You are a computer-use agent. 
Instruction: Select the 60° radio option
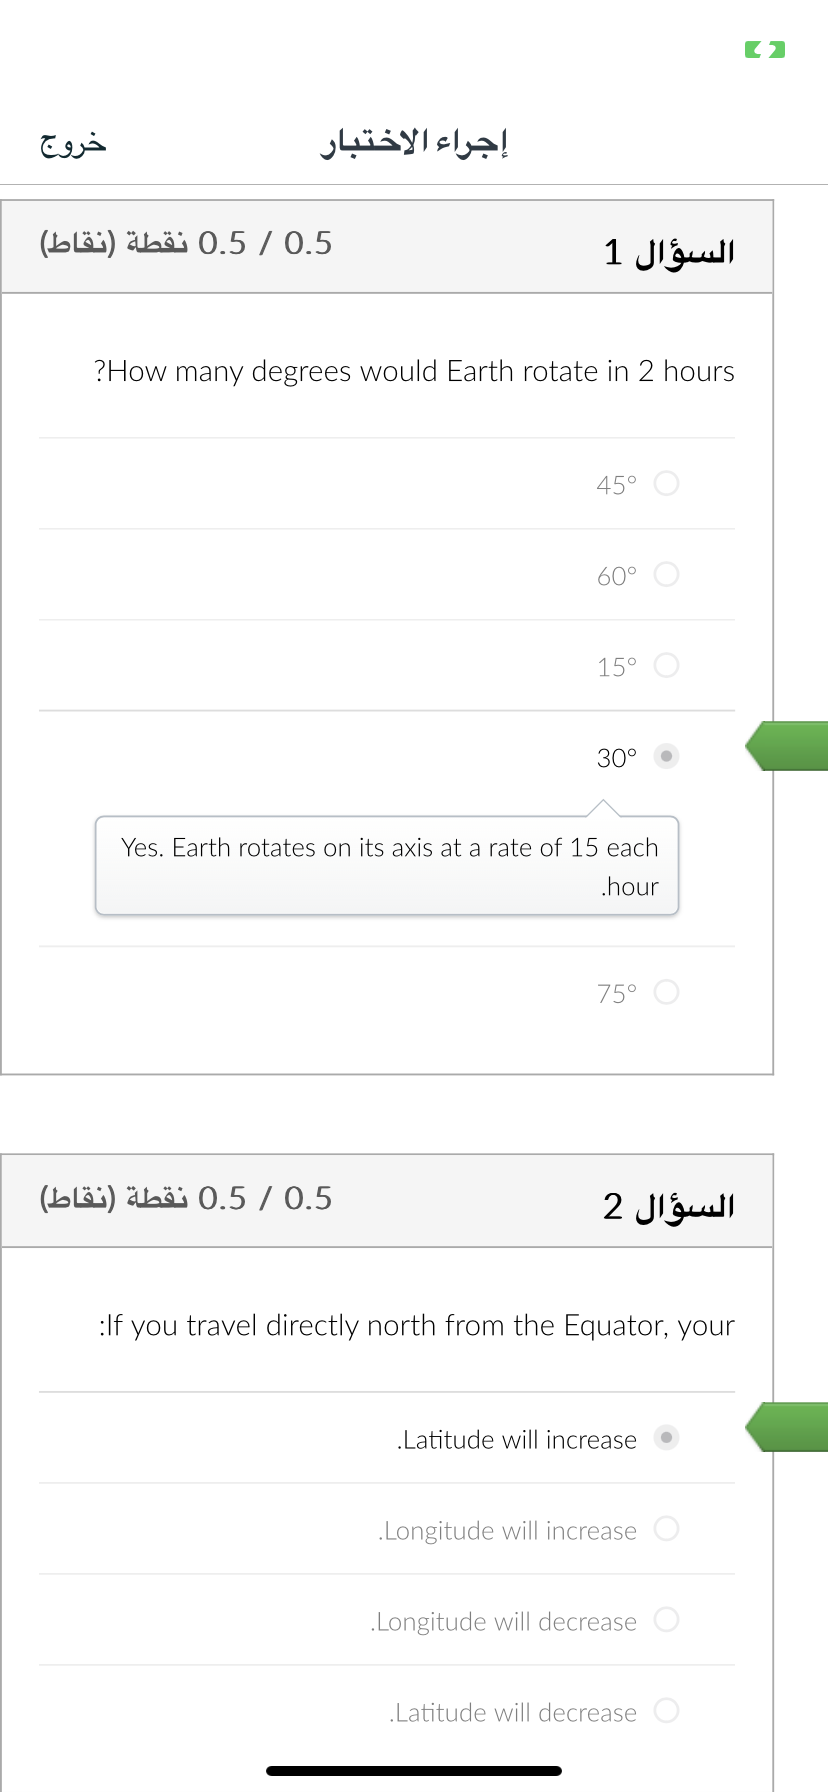pos(666,575)
